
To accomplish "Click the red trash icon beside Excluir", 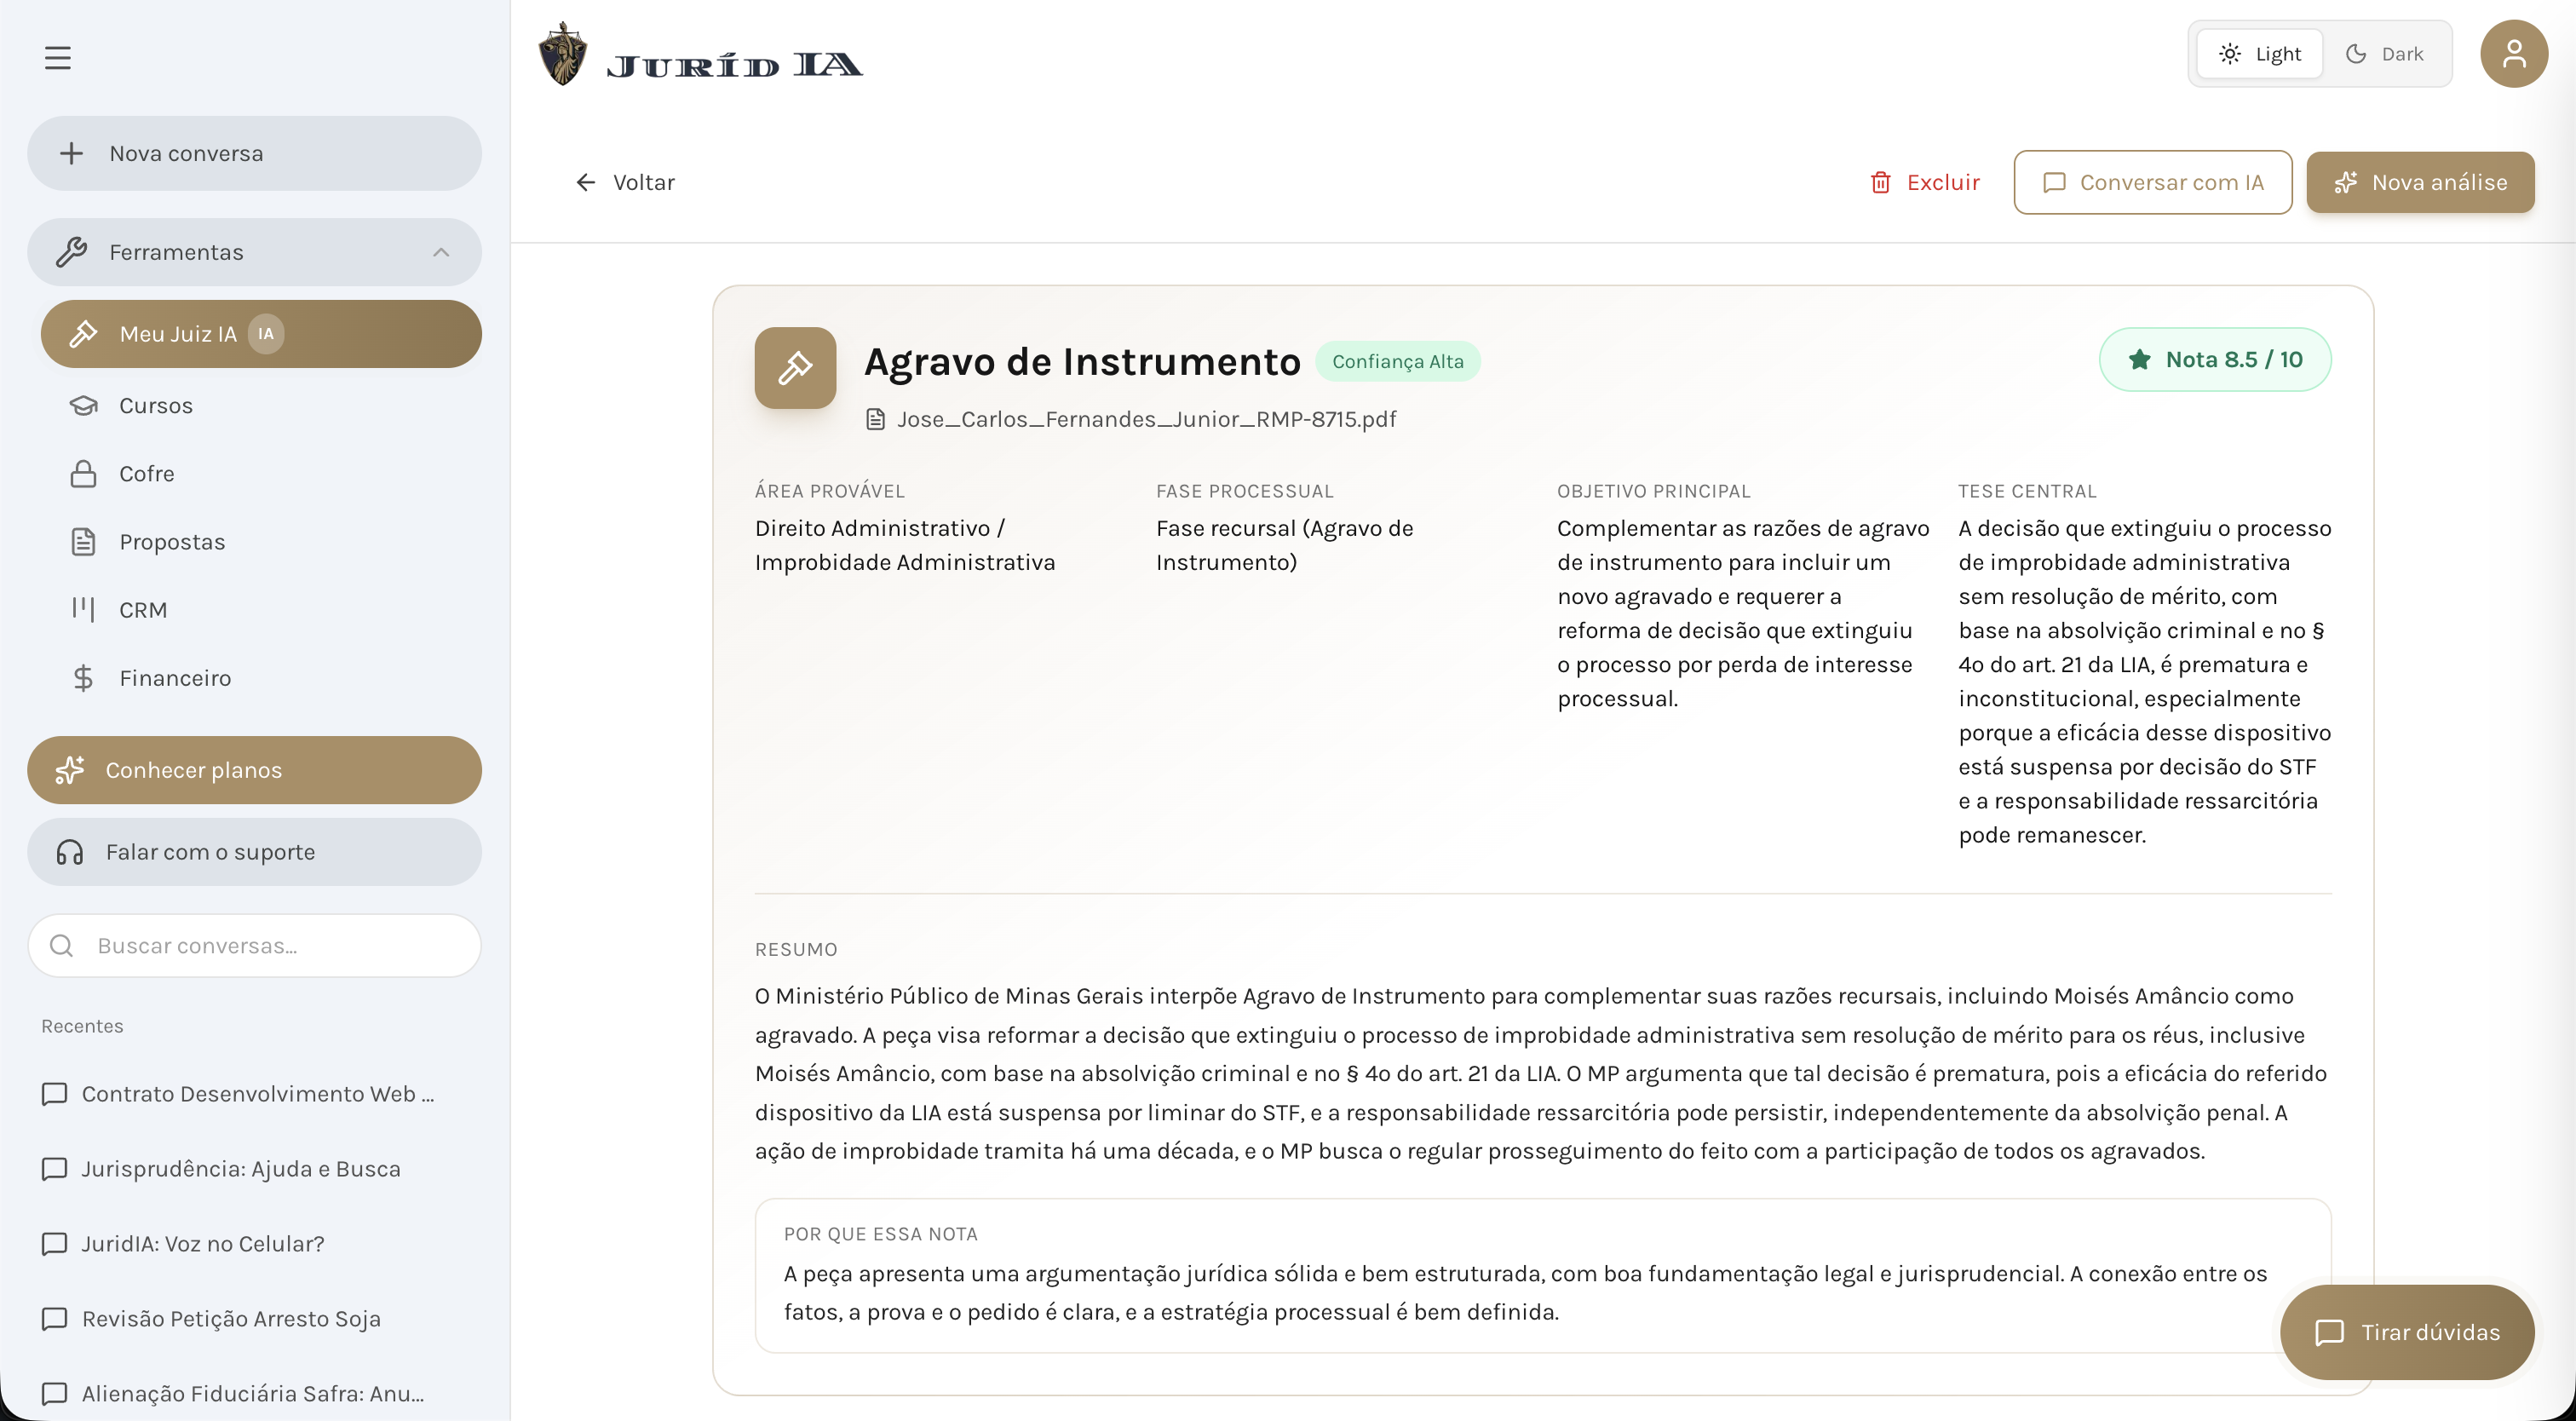I will click(1881, 182).
